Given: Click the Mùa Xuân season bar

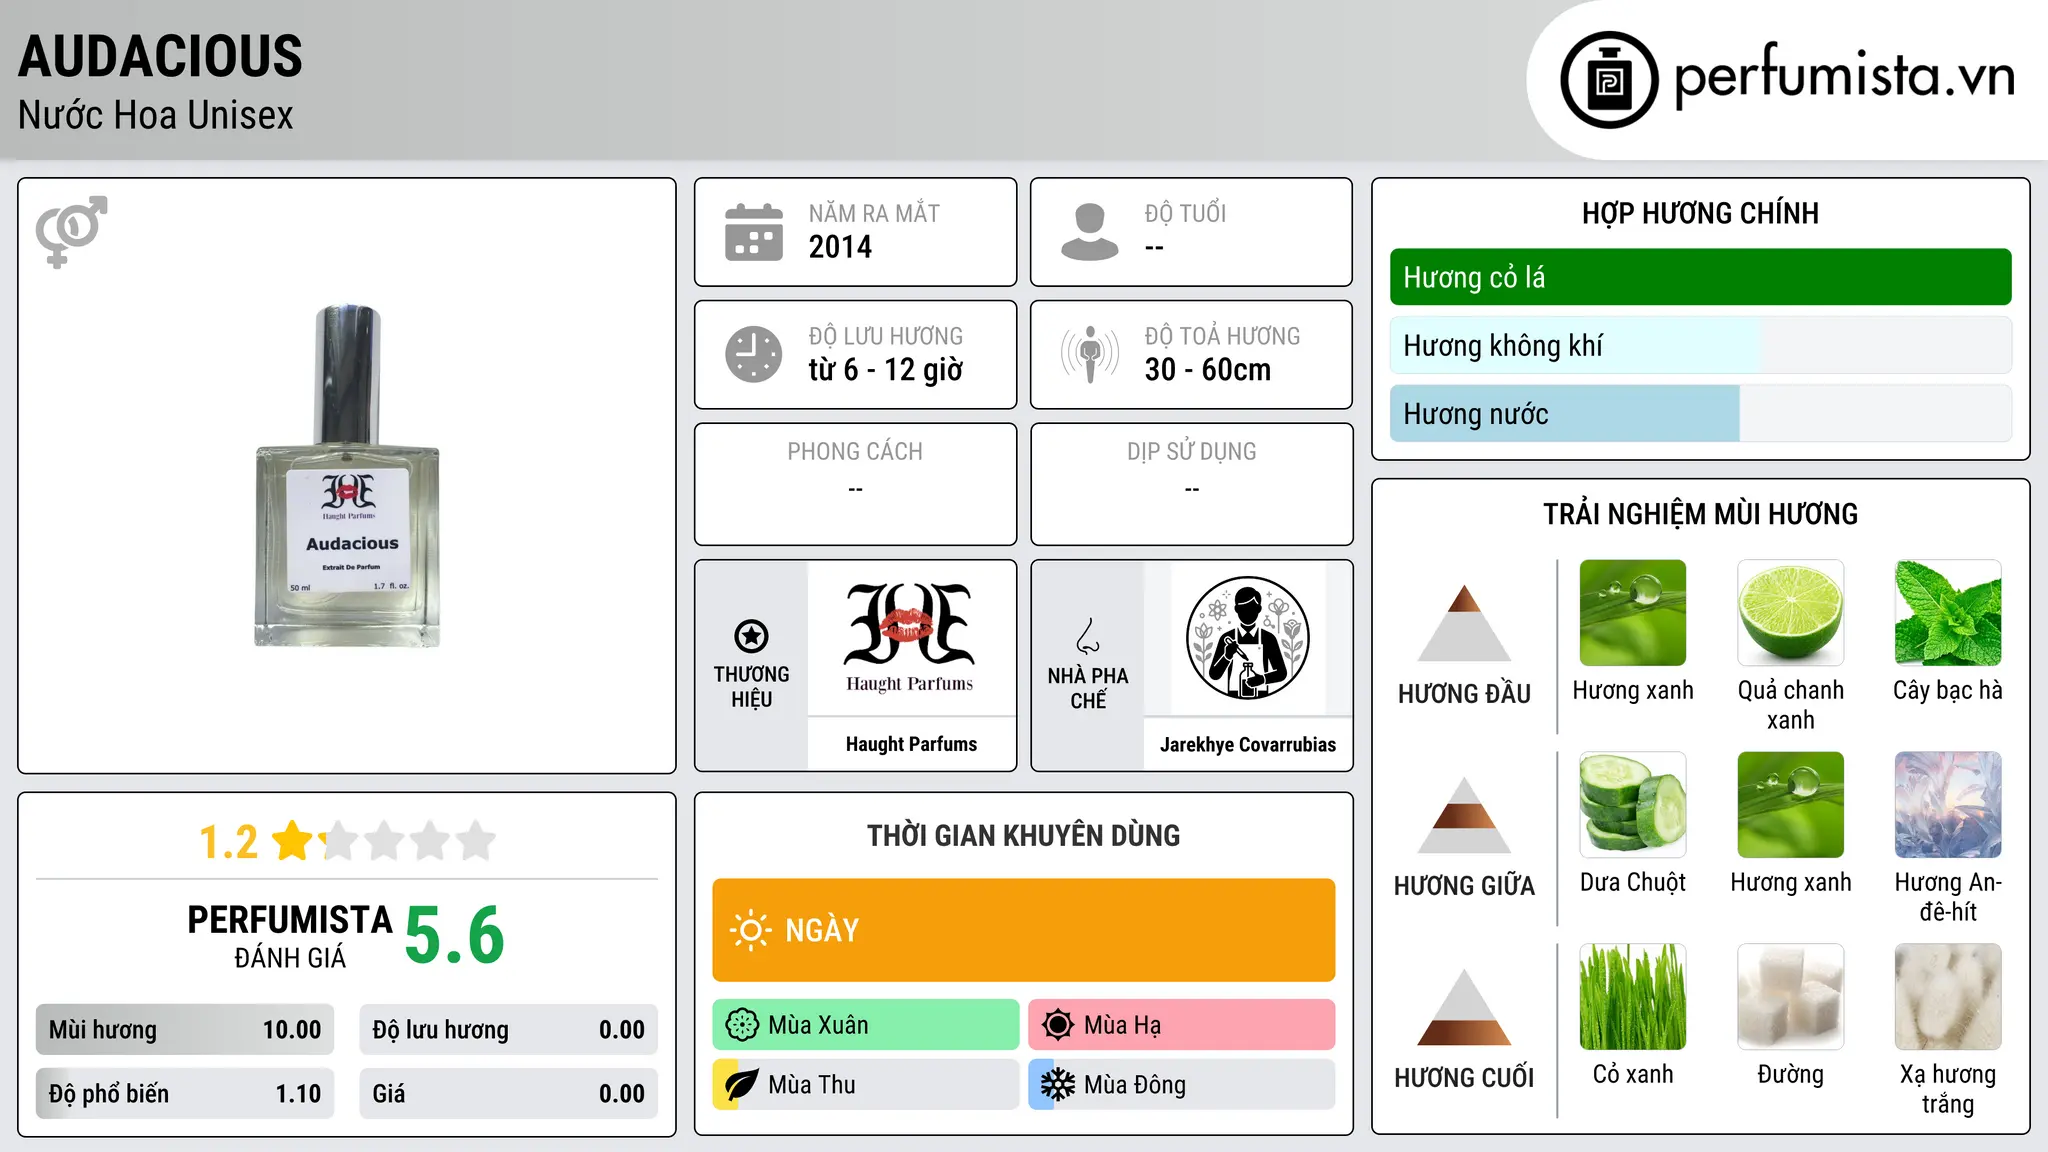Looking at the screenshot, I should pyautogui.click(x=866, y=1025).
